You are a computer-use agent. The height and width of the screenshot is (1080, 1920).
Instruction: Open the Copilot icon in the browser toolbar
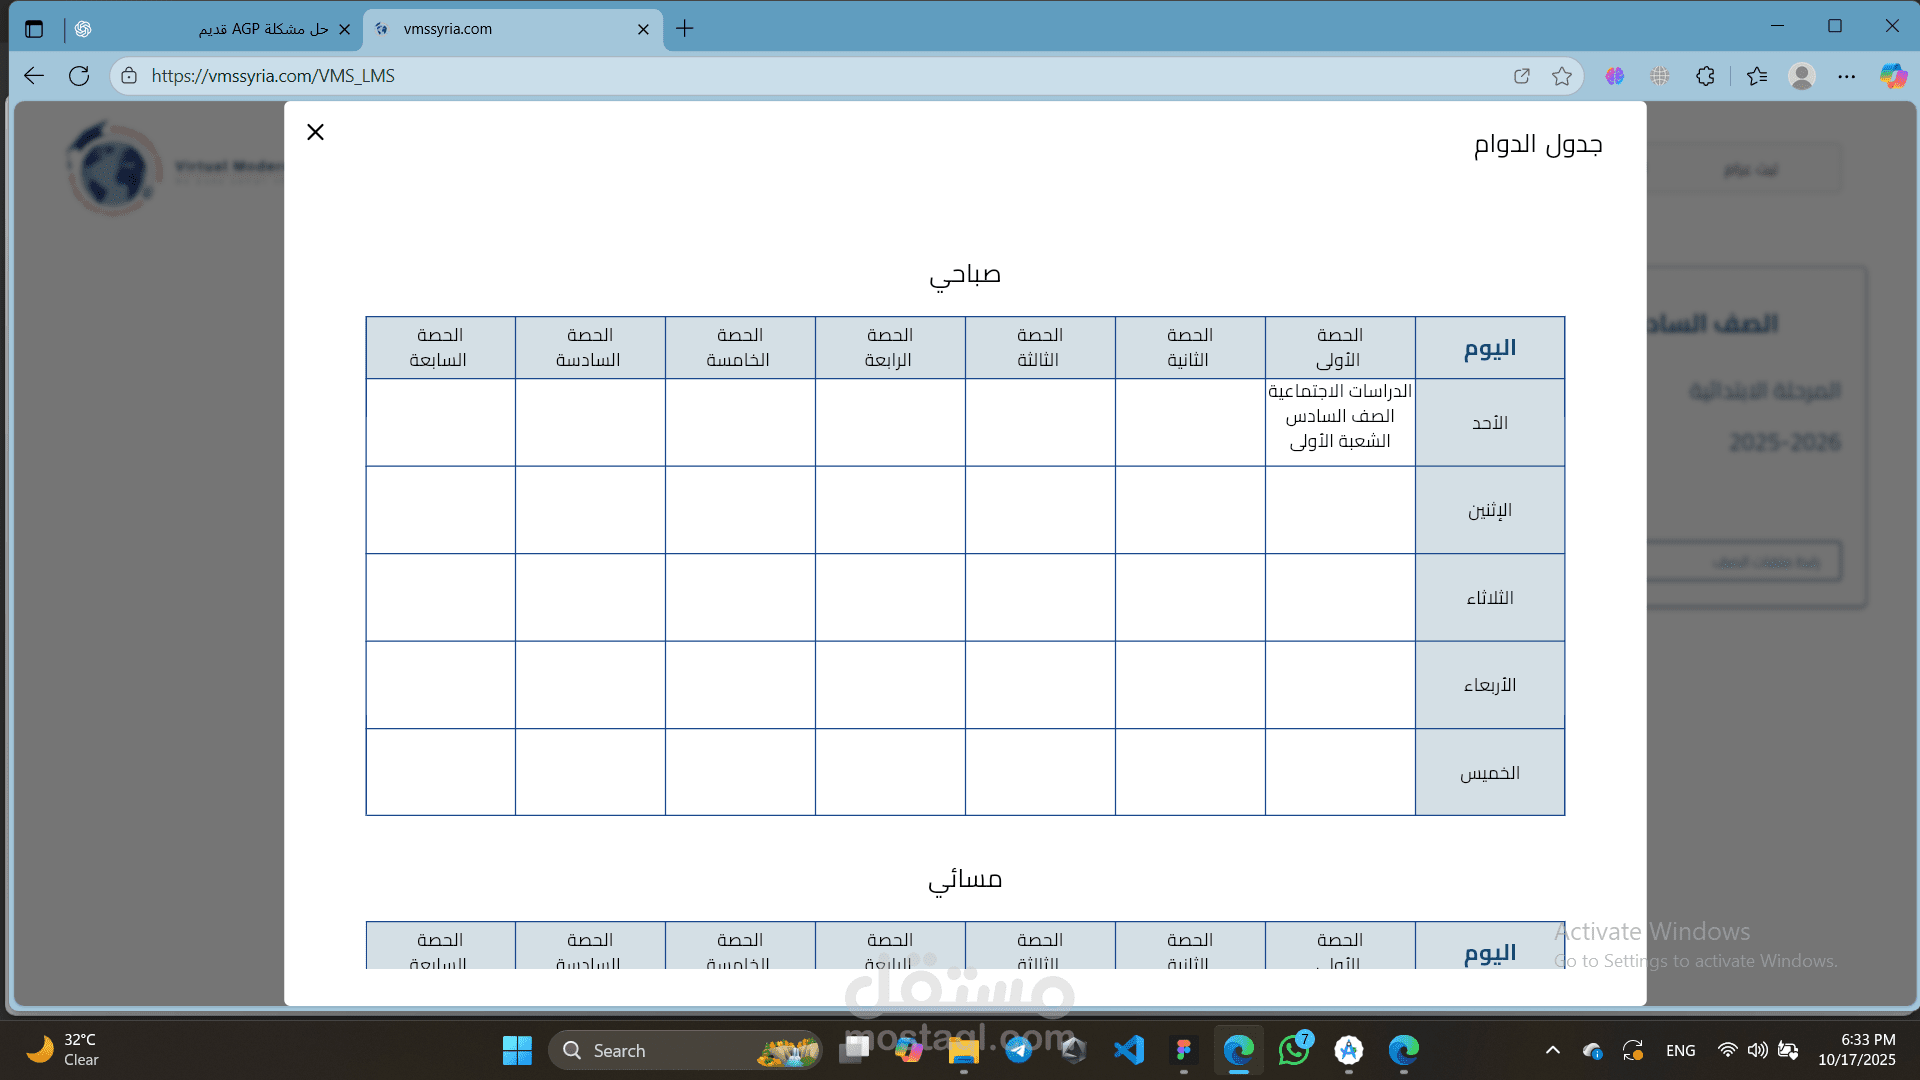click(x=1892, y=76)
